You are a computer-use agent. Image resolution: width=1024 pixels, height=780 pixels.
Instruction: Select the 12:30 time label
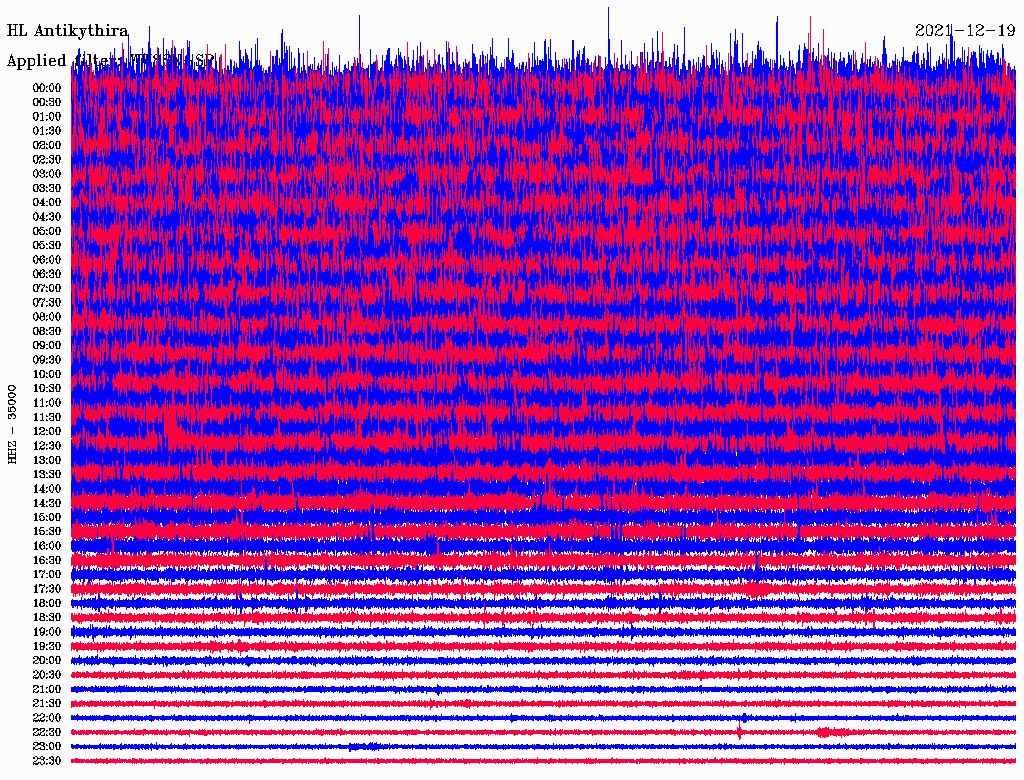click(47, 446)
